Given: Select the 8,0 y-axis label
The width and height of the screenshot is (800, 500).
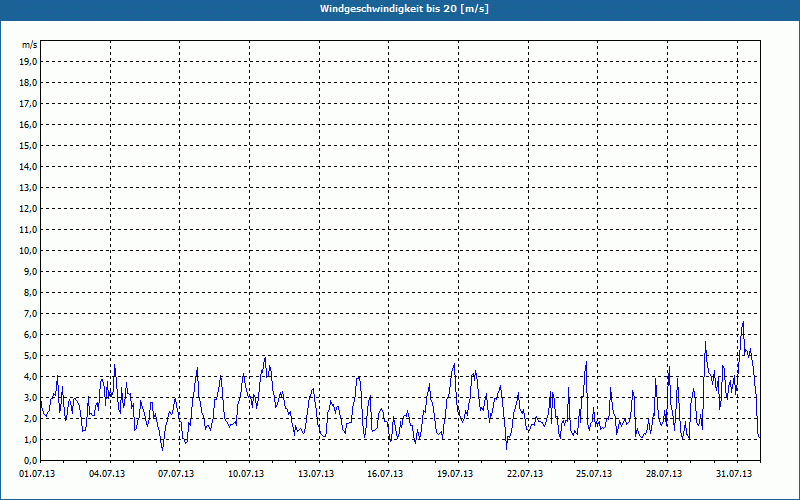Looking at the screenshot, I should pos(30,292).
